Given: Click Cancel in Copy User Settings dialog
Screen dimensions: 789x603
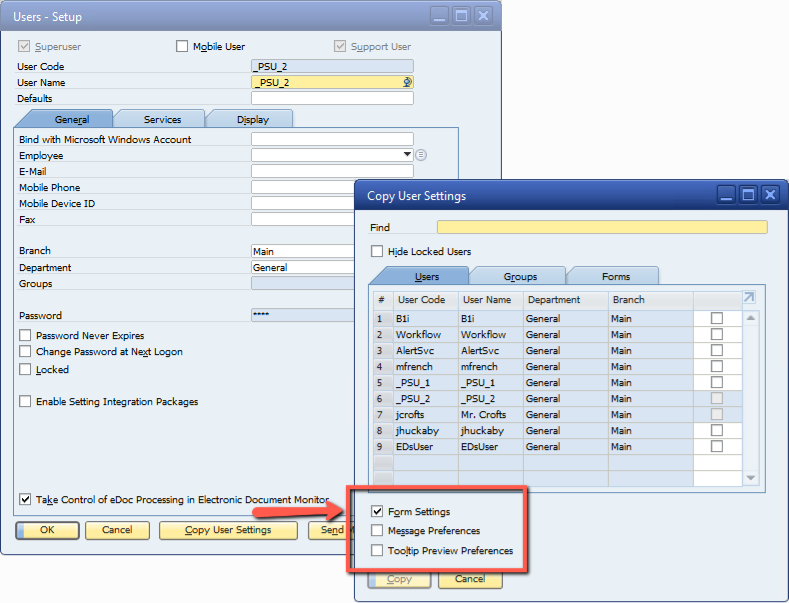Looking at the screenshot, I should coord(470,579).
